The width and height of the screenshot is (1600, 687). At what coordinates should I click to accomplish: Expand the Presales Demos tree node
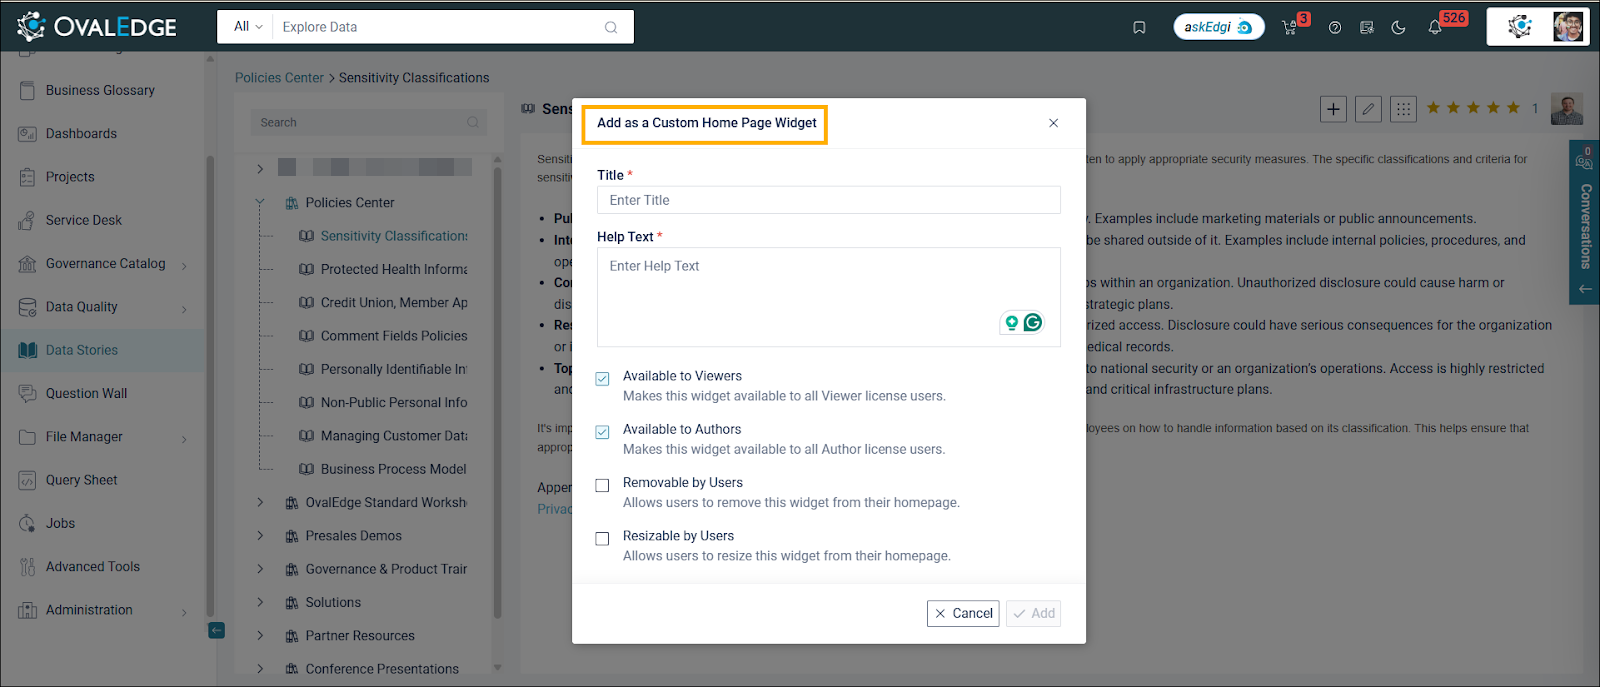260,536
